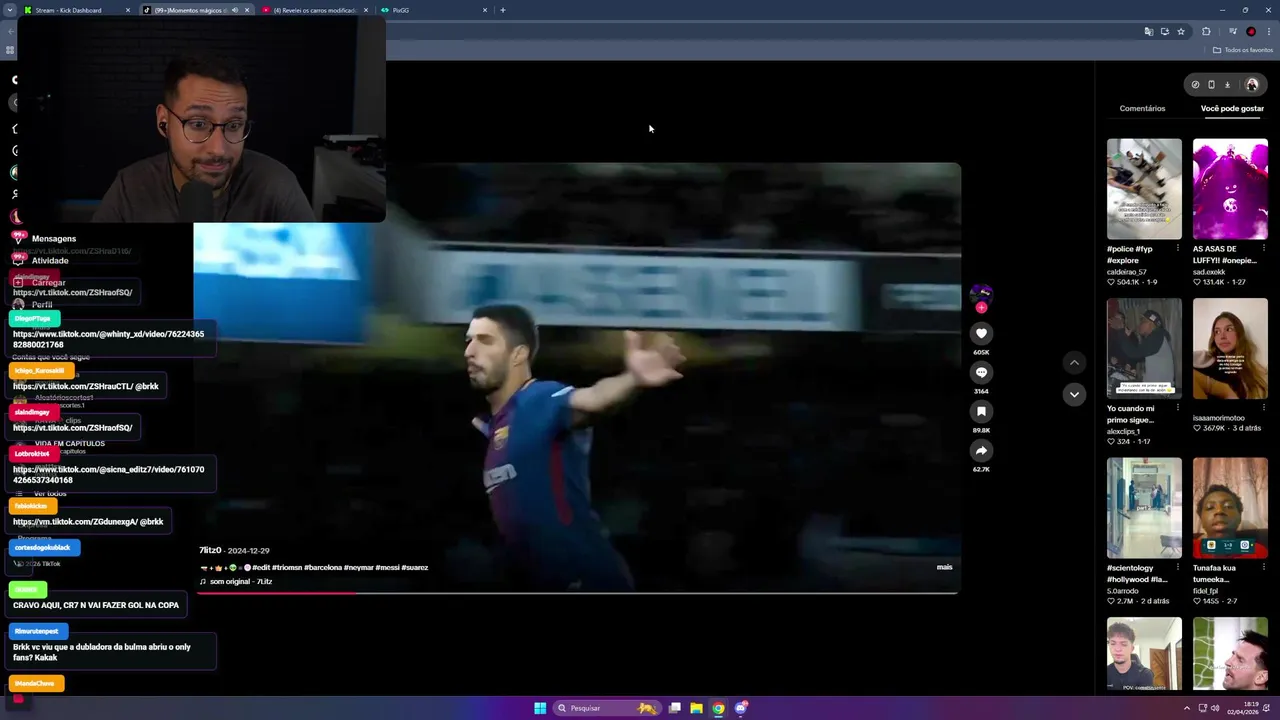Switch to Stream - Kick Dashboard tab
The width and height of the screenshot is (1280, 720).
coord(75,10)
